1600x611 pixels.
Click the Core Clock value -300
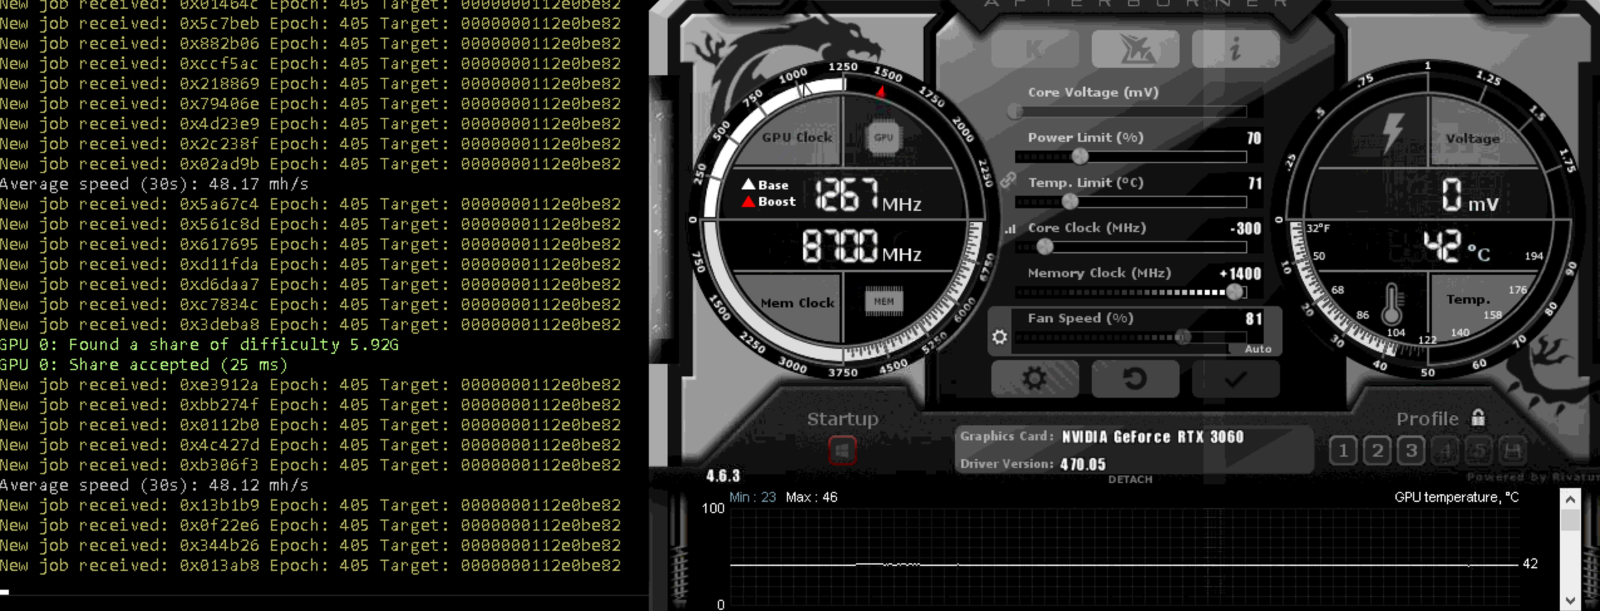pyautogui.click(x=1246, y=228)
